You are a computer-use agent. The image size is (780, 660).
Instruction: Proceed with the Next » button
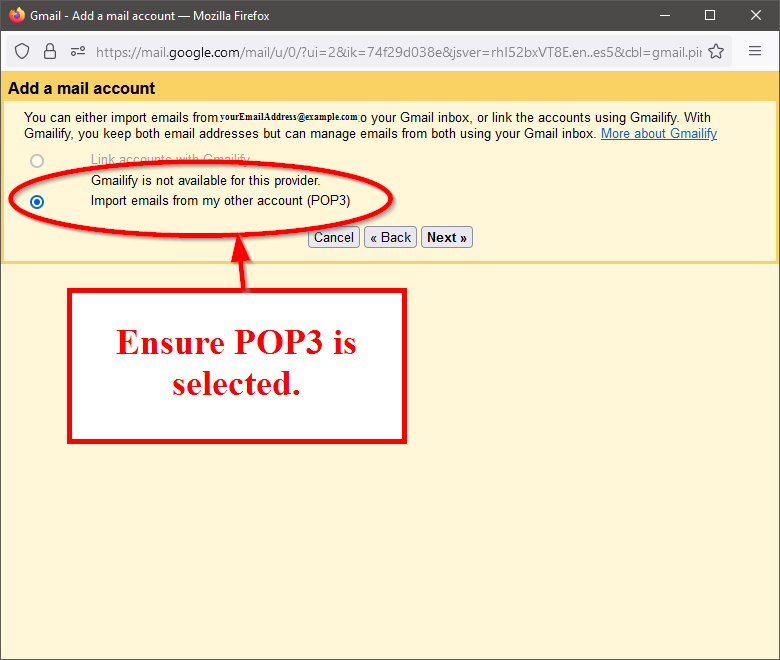tap(447, 237)
